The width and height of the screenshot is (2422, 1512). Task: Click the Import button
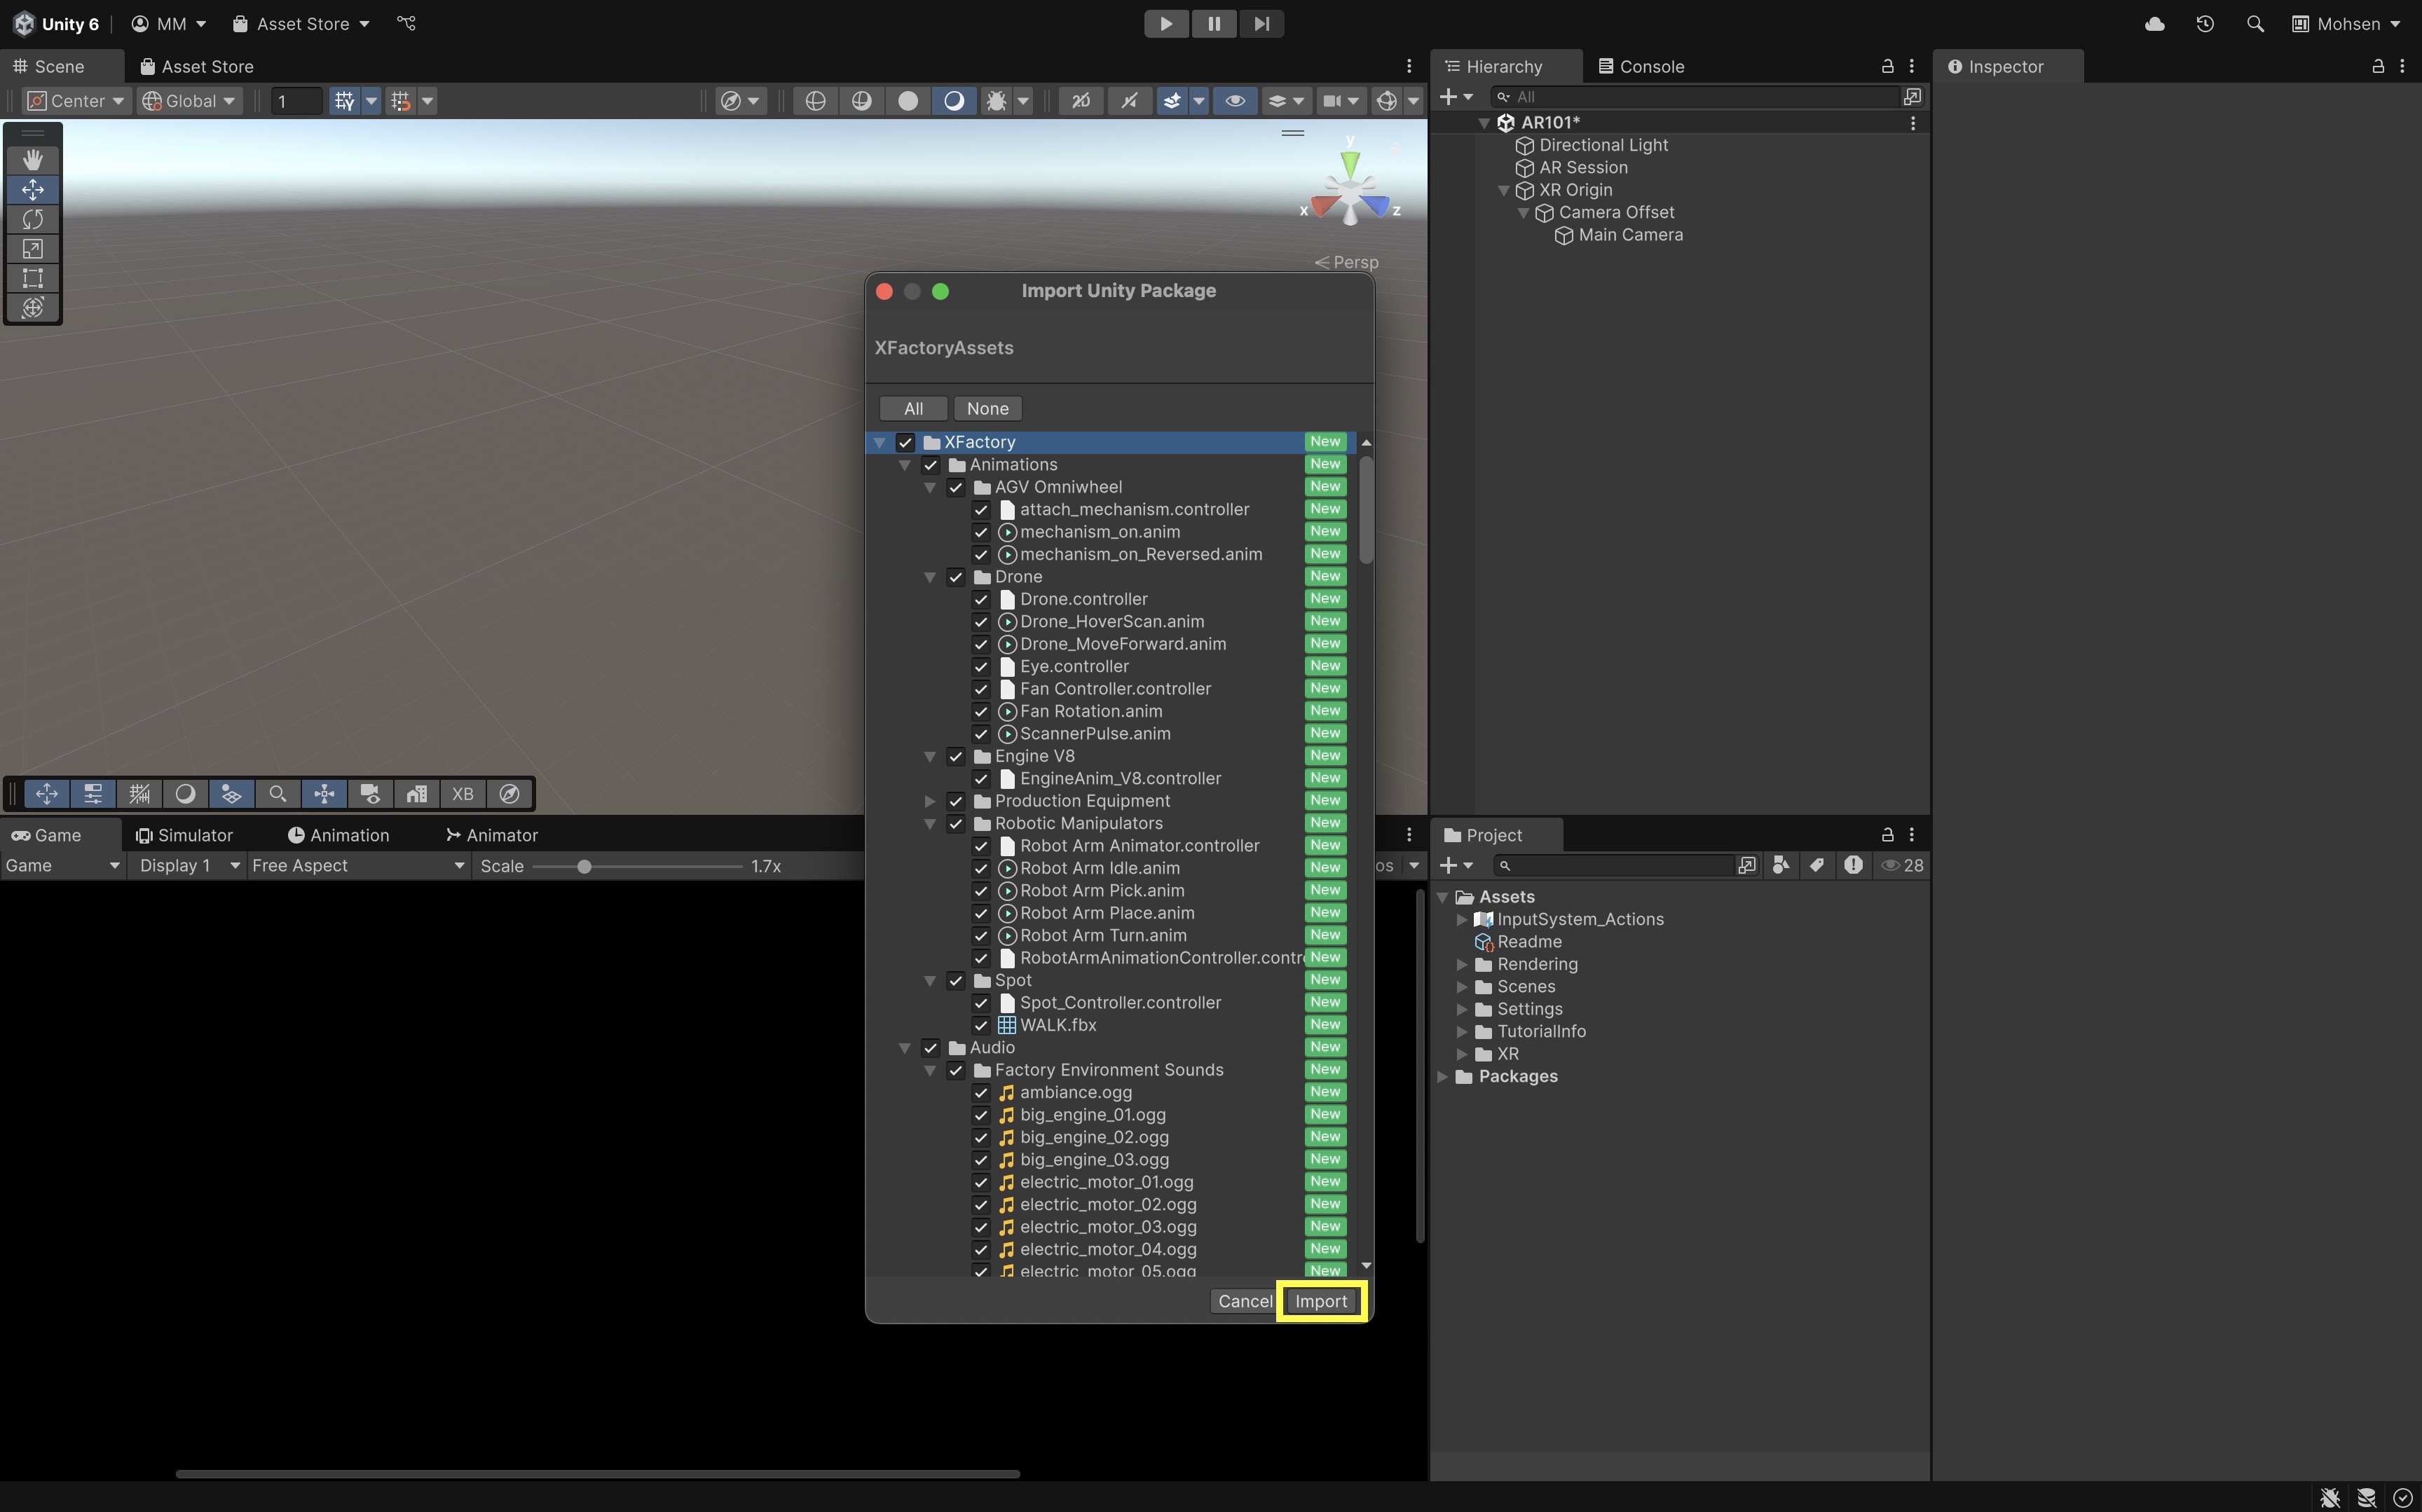click(x=1321, y=1301)
